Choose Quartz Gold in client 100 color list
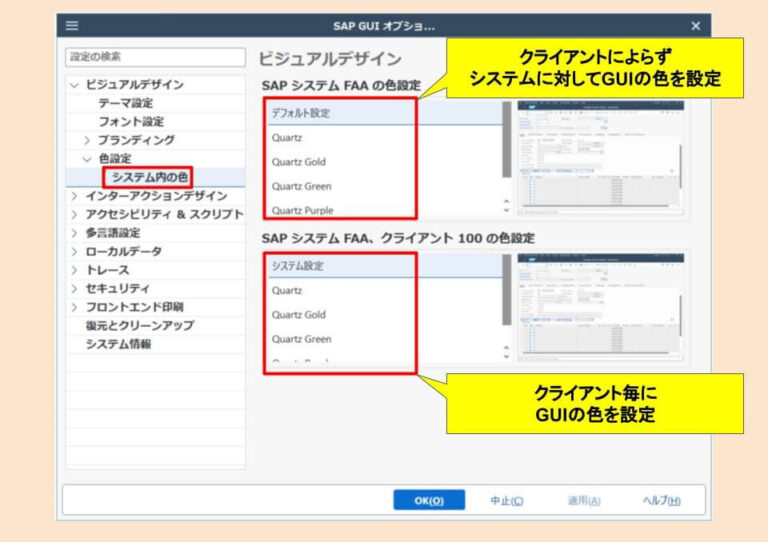 [384, 315]
